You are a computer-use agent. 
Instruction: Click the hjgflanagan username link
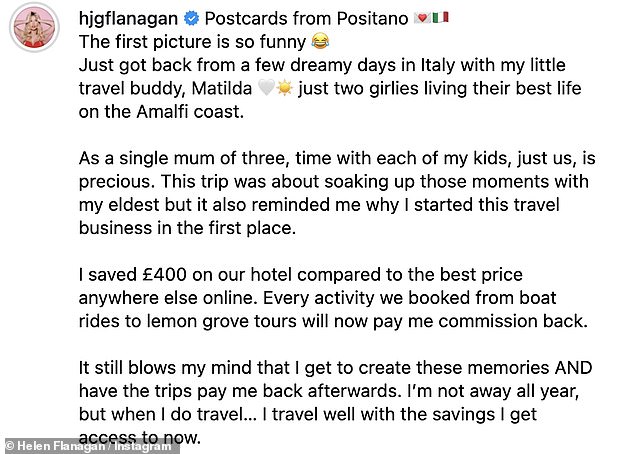pos(128,19)
